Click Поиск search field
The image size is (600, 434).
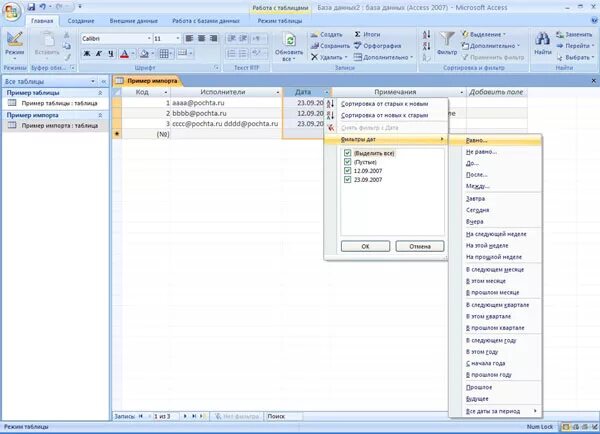click(284, 416)
